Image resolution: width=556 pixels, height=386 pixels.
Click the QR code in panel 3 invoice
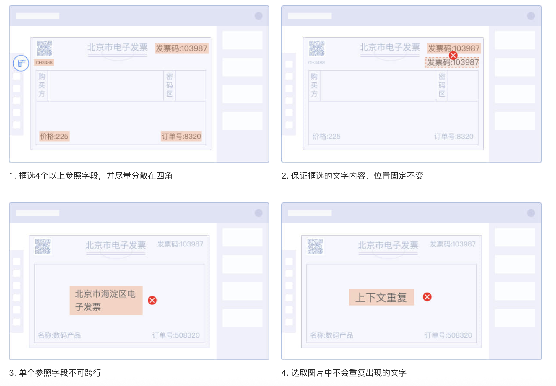coord(43,246)
